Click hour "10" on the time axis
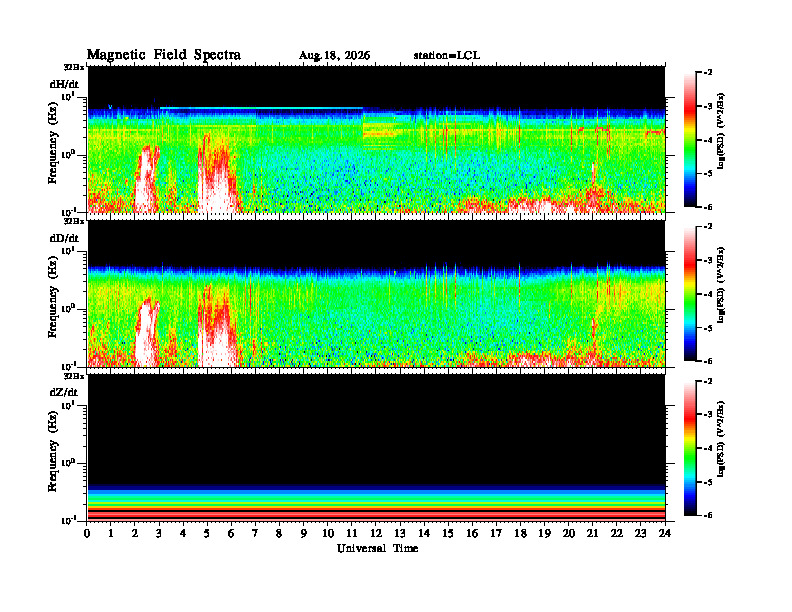792x612 pixels. coord(328,534)
